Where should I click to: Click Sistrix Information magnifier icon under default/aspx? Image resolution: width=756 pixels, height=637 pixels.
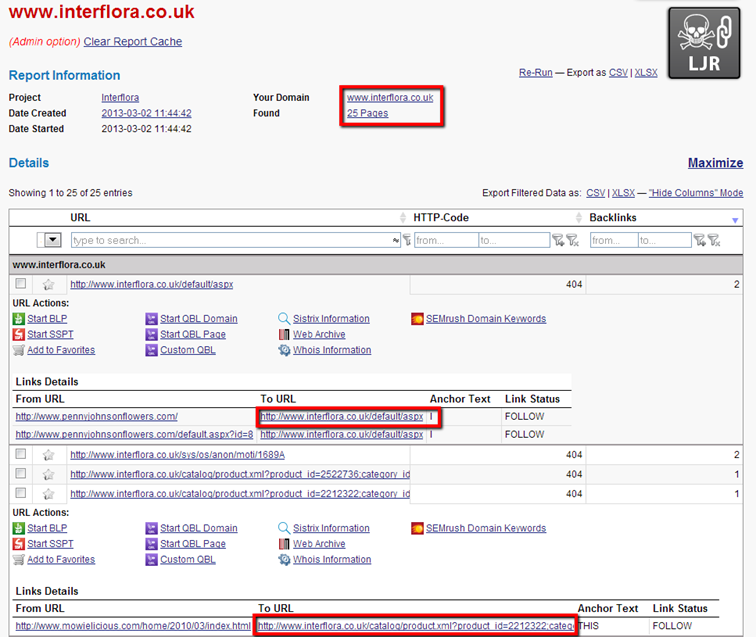(284, 319)
